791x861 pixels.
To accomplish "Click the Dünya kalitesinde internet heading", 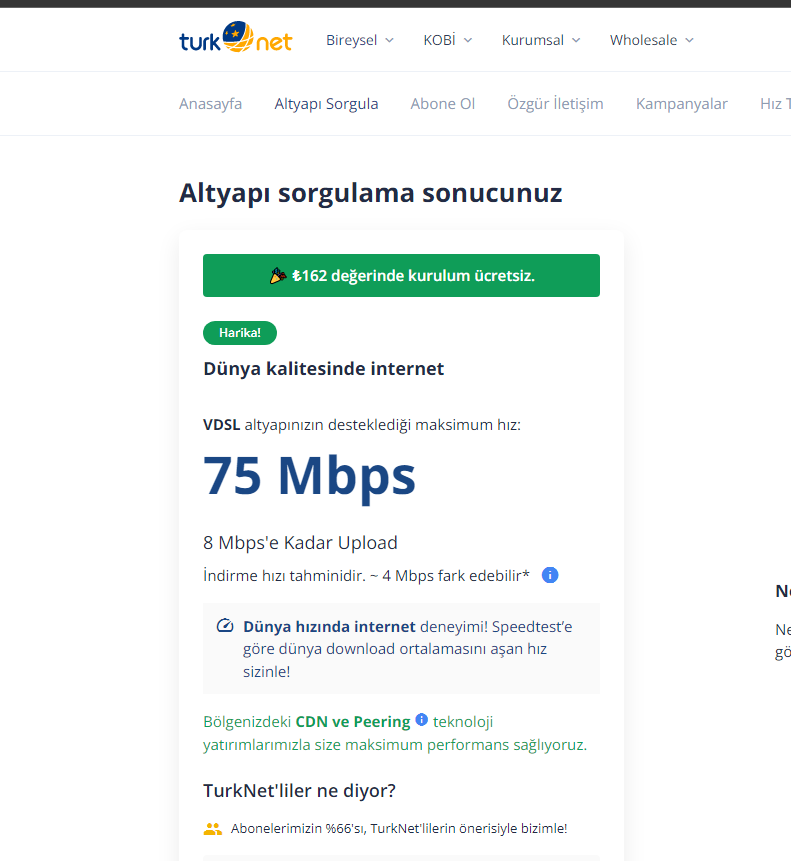I will (x=323, y=368).
